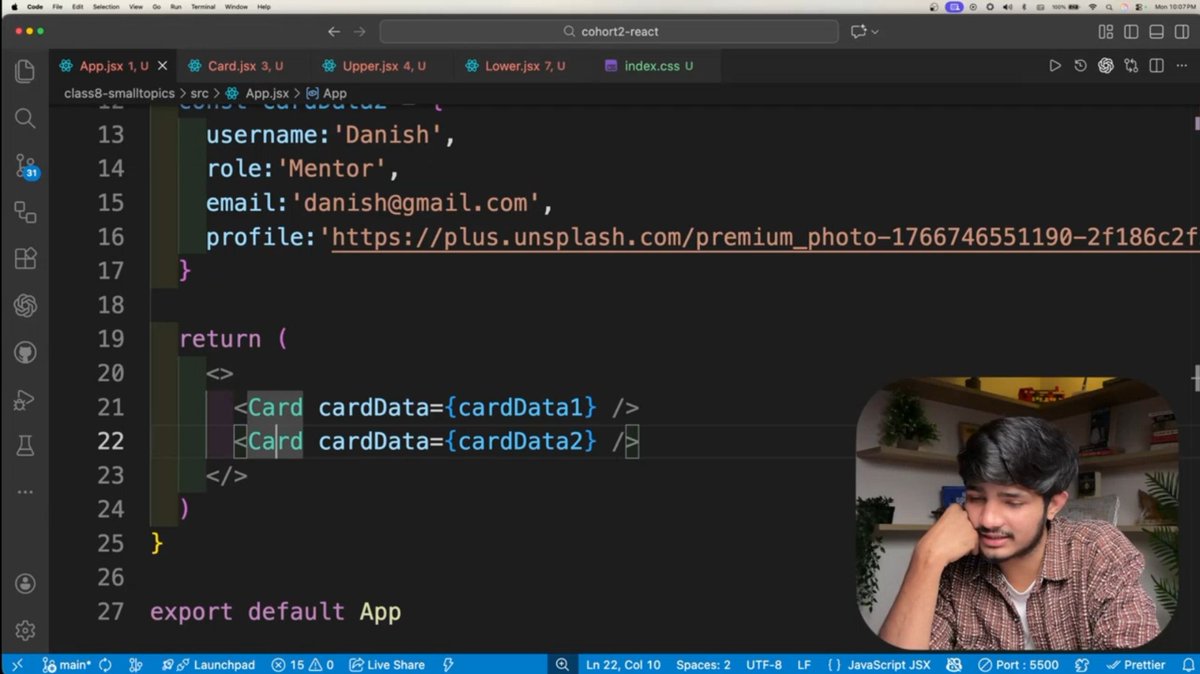Viewport: 1200px width, 674px height.
Task: Switch git branch from main in status bar
Action: [x=66, y=665]
